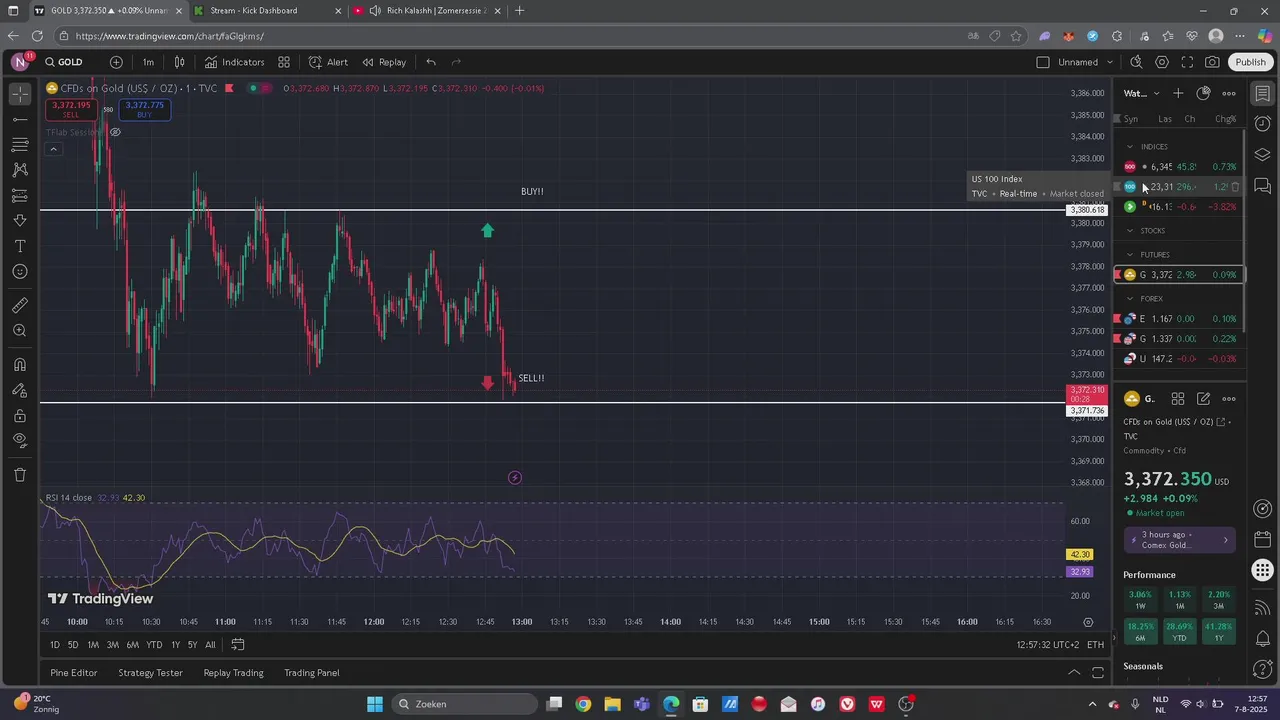Collapse the FUTURES watchlist section
The height and width of the screenshot is (720, 1280).
1130,255
